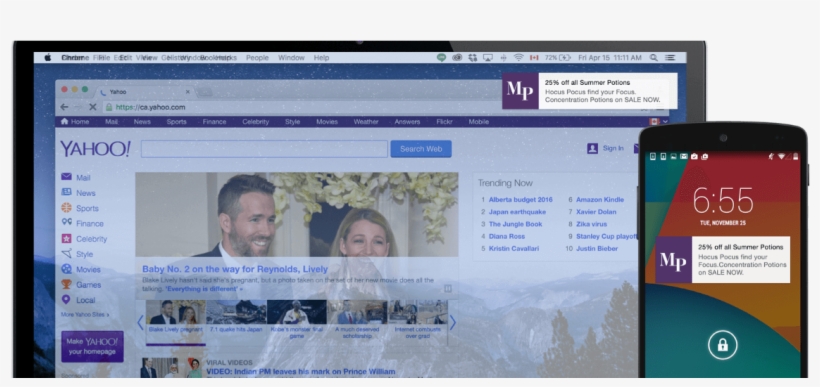820x387 pixels.
Task: Show previous carousel stories arrow
Action: [140, 323]
